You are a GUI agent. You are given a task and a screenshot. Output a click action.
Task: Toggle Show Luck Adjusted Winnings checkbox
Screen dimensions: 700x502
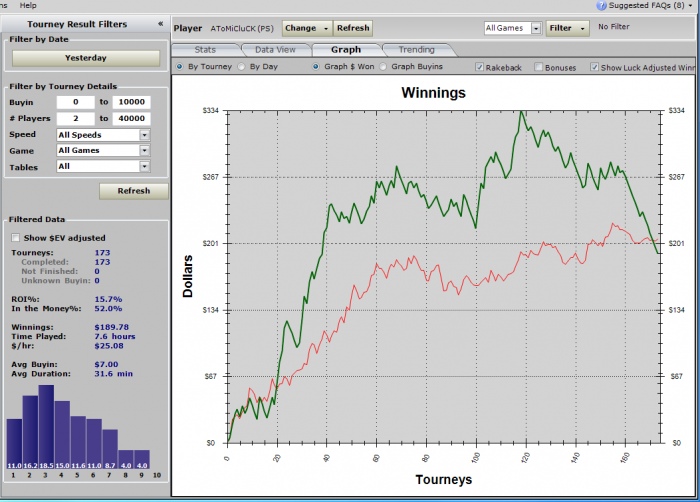click(x=594, y=67)
